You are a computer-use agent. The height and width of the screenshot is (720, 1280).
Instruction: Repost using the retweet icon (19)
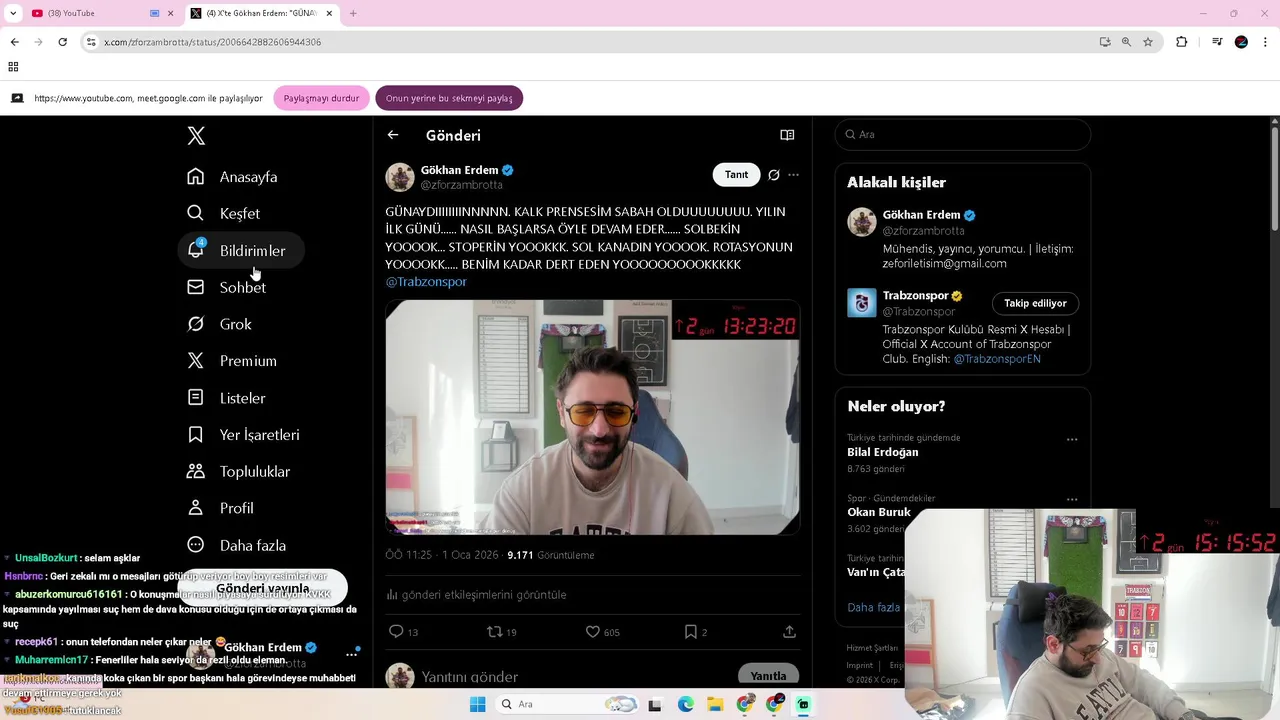494,631
